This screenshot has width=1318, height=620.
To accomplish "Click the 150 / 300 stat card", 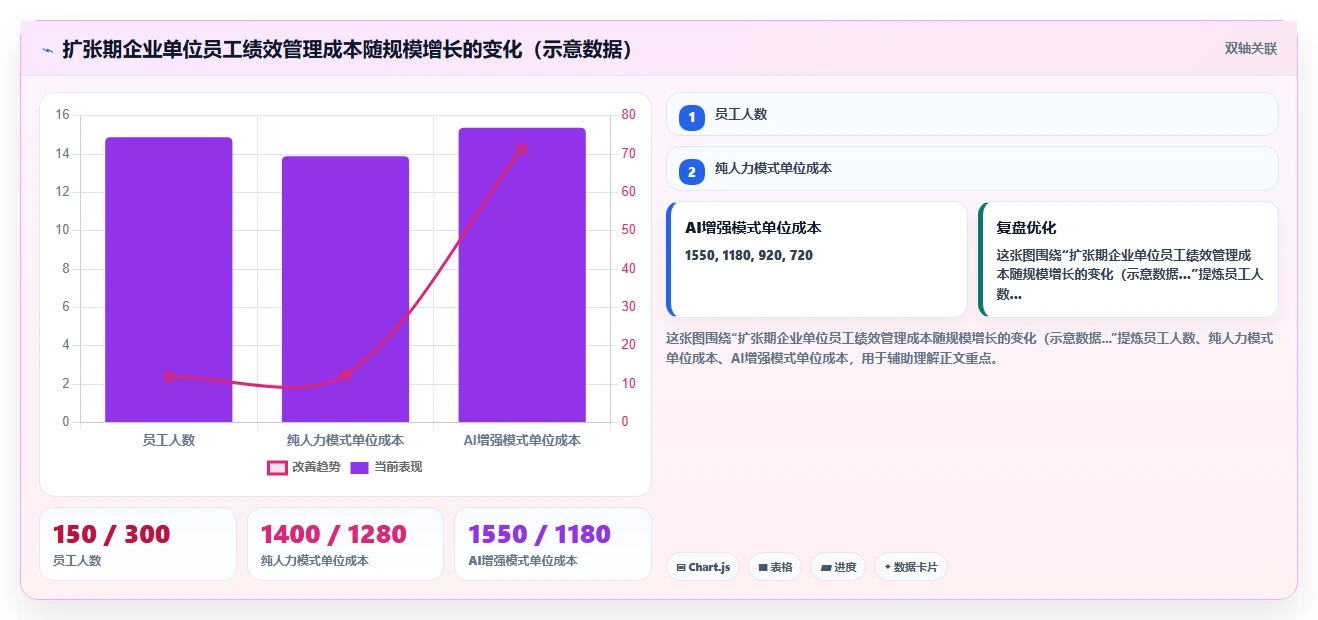I will point(138,544).
